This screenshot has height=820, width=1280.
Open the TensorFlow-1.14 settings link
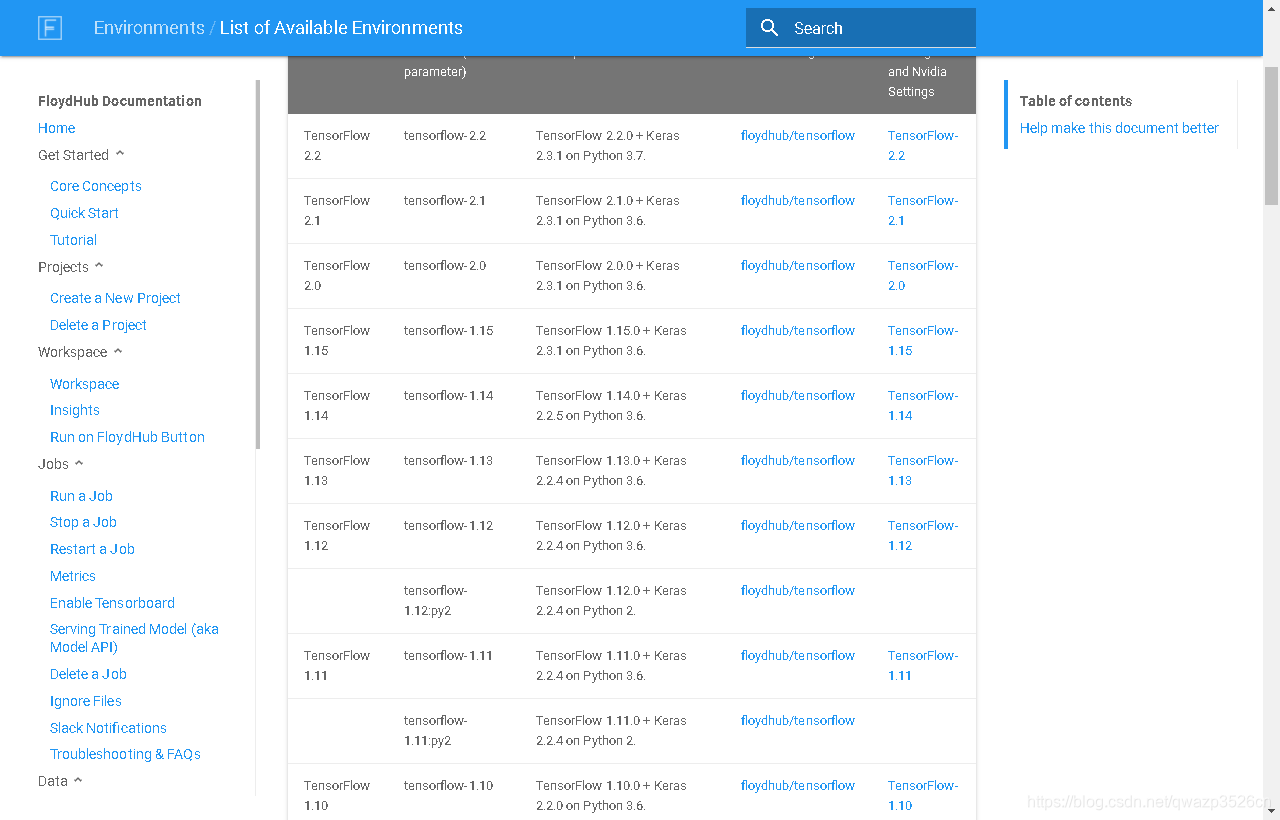923,405
